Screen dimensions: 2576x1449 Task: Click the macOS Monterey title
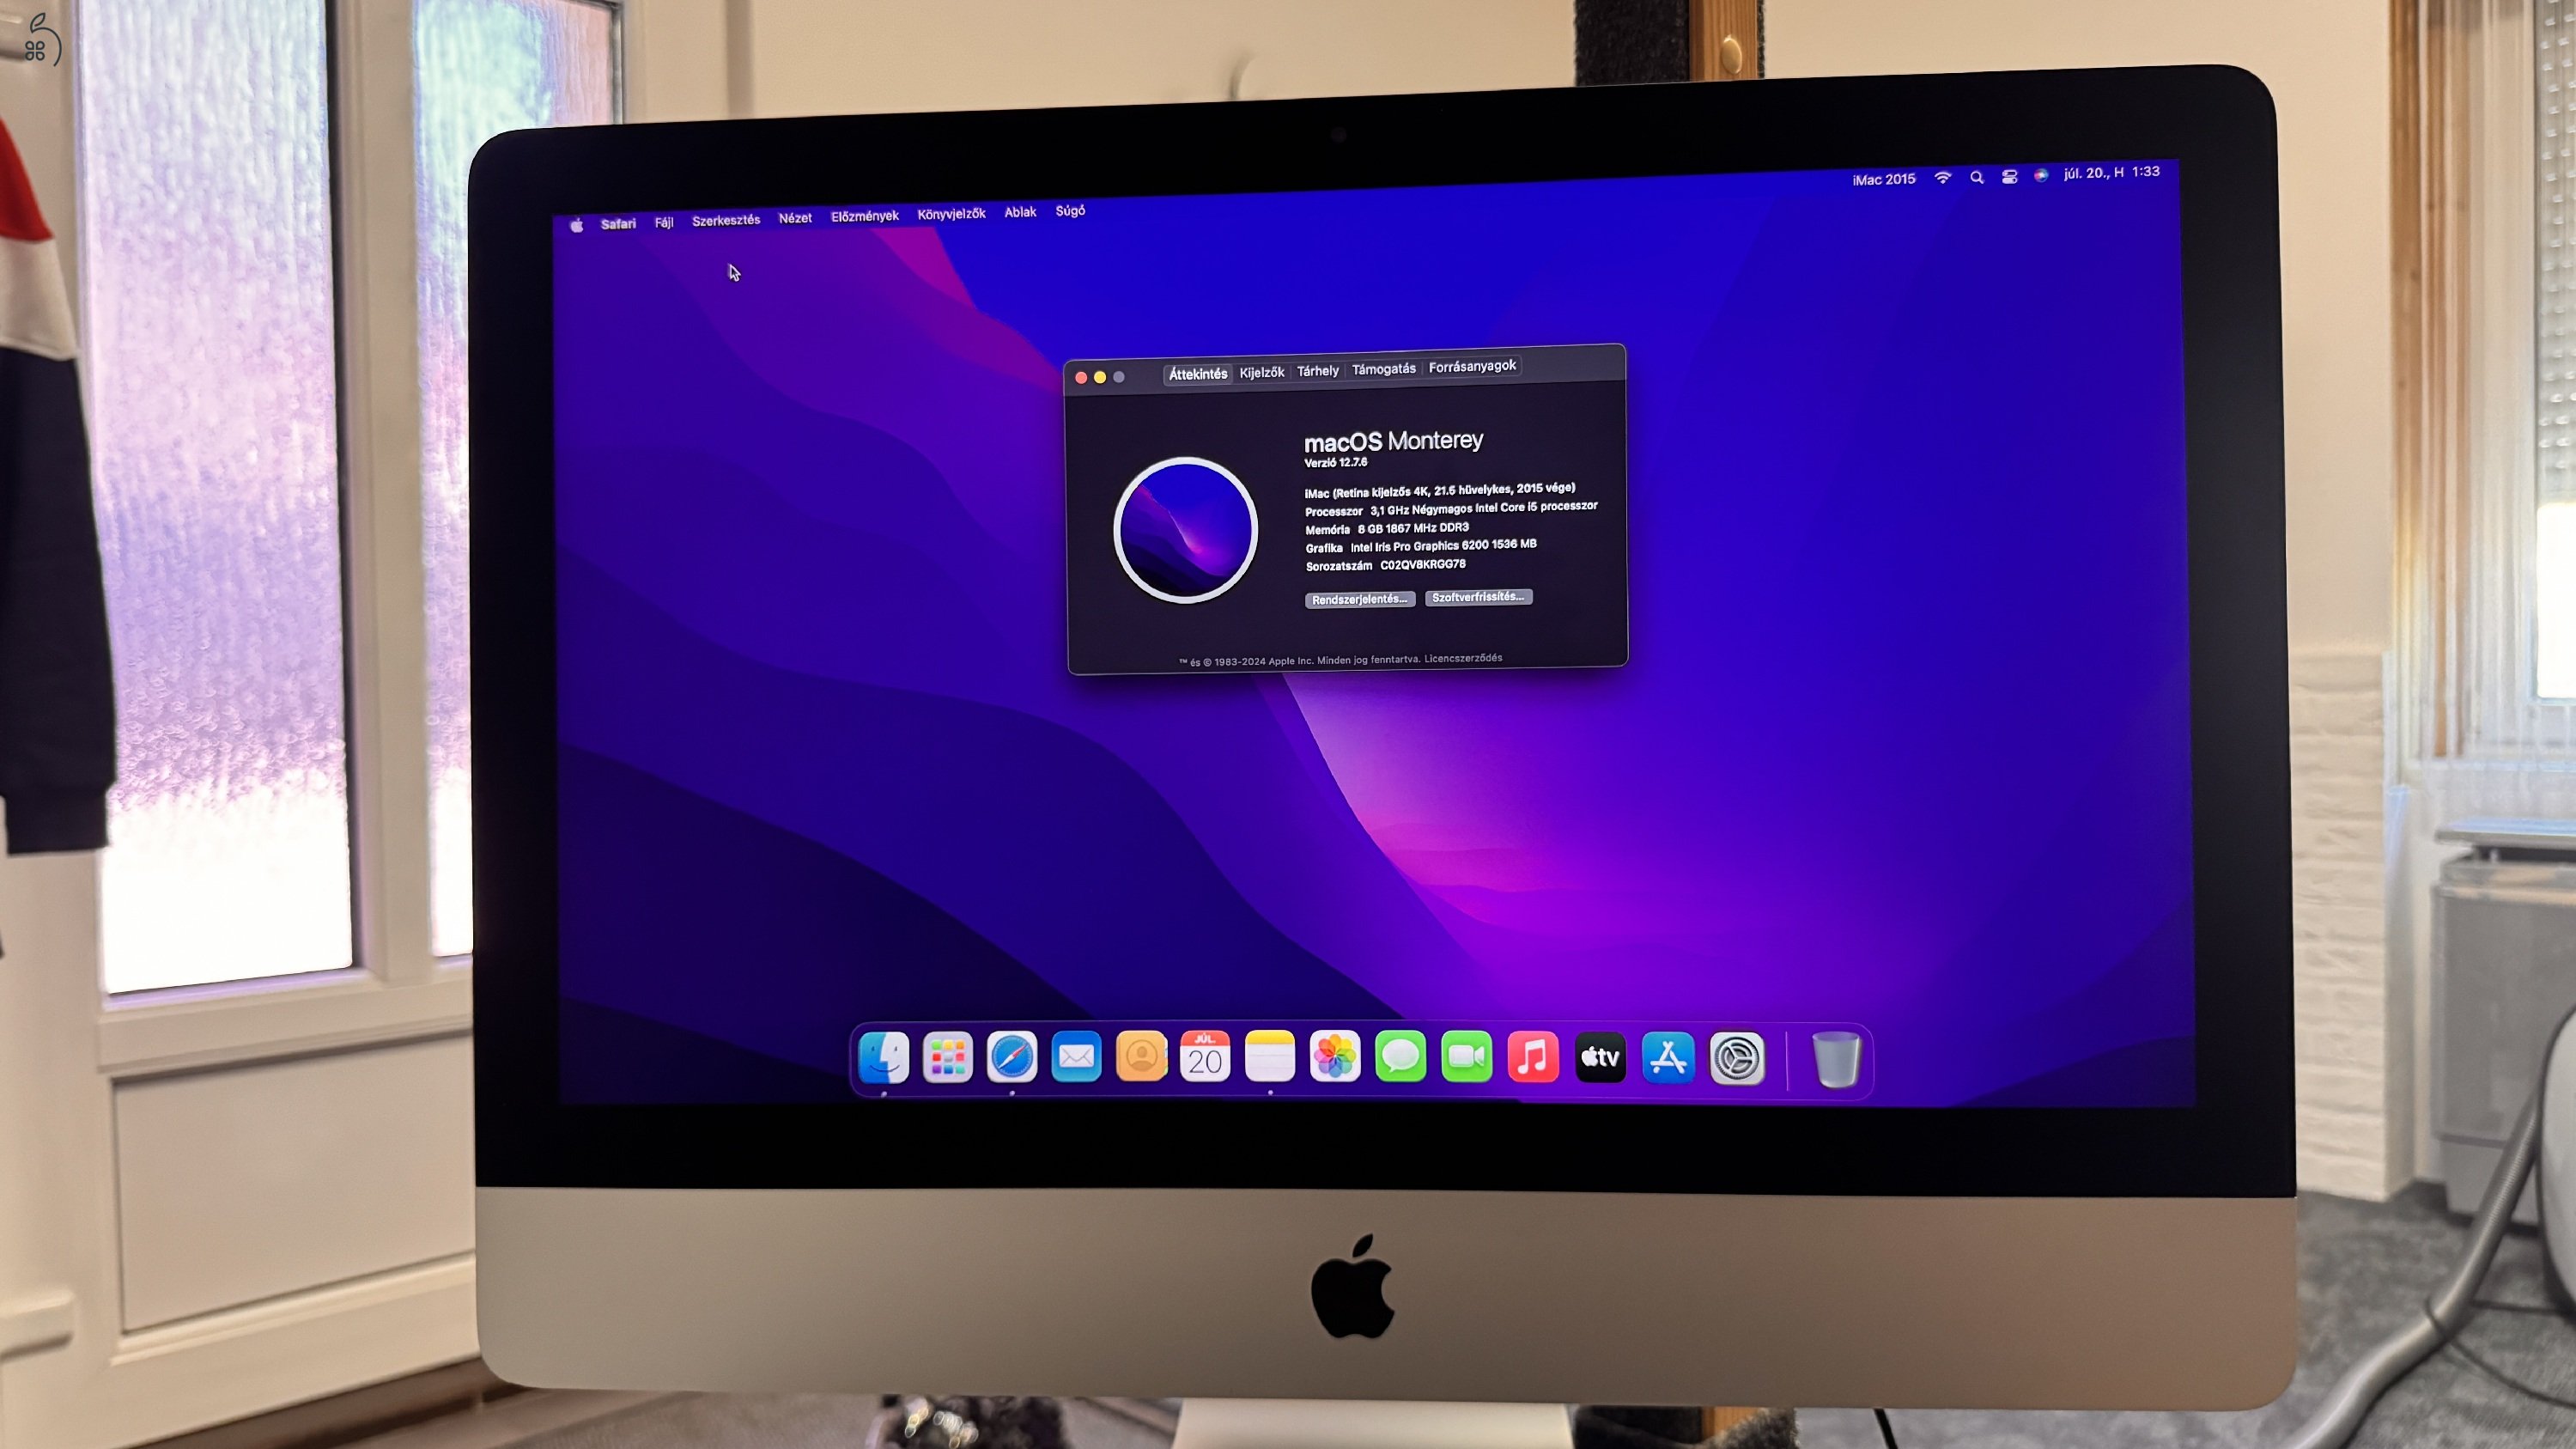tap(1393, 441)
